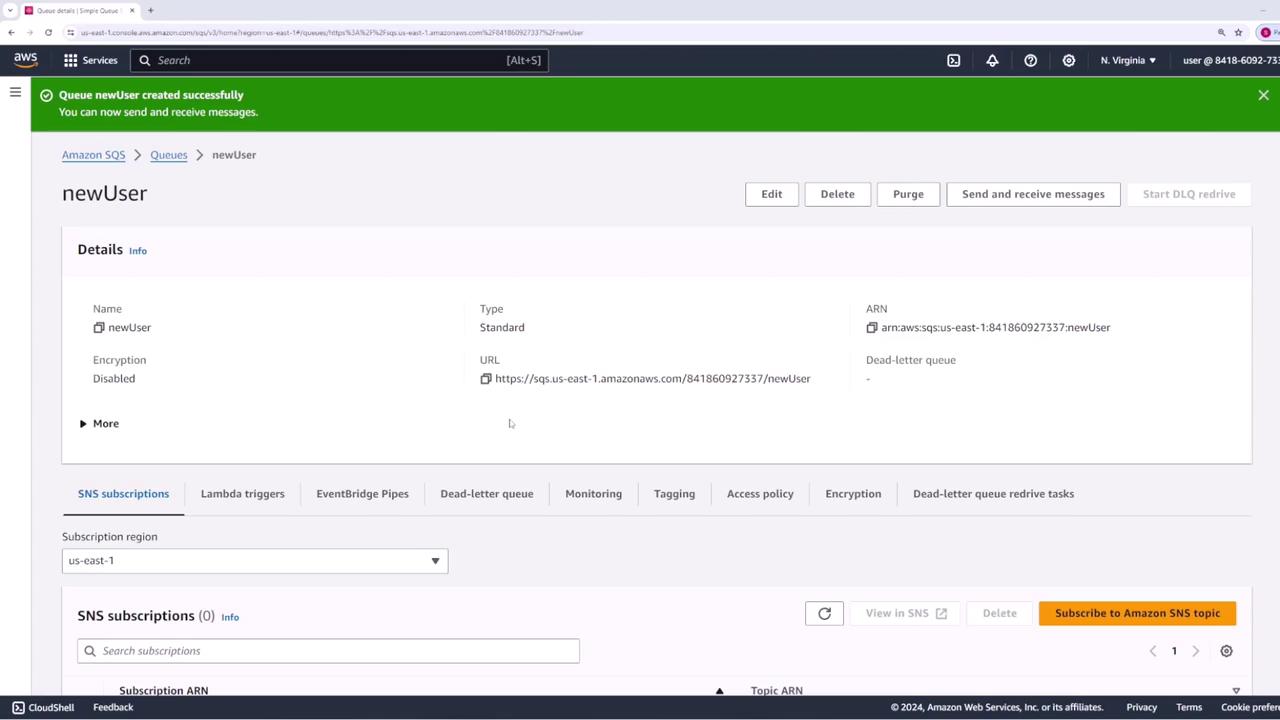Expand the More details section
The image size is (1280, 720).
[x=99, y=424]
